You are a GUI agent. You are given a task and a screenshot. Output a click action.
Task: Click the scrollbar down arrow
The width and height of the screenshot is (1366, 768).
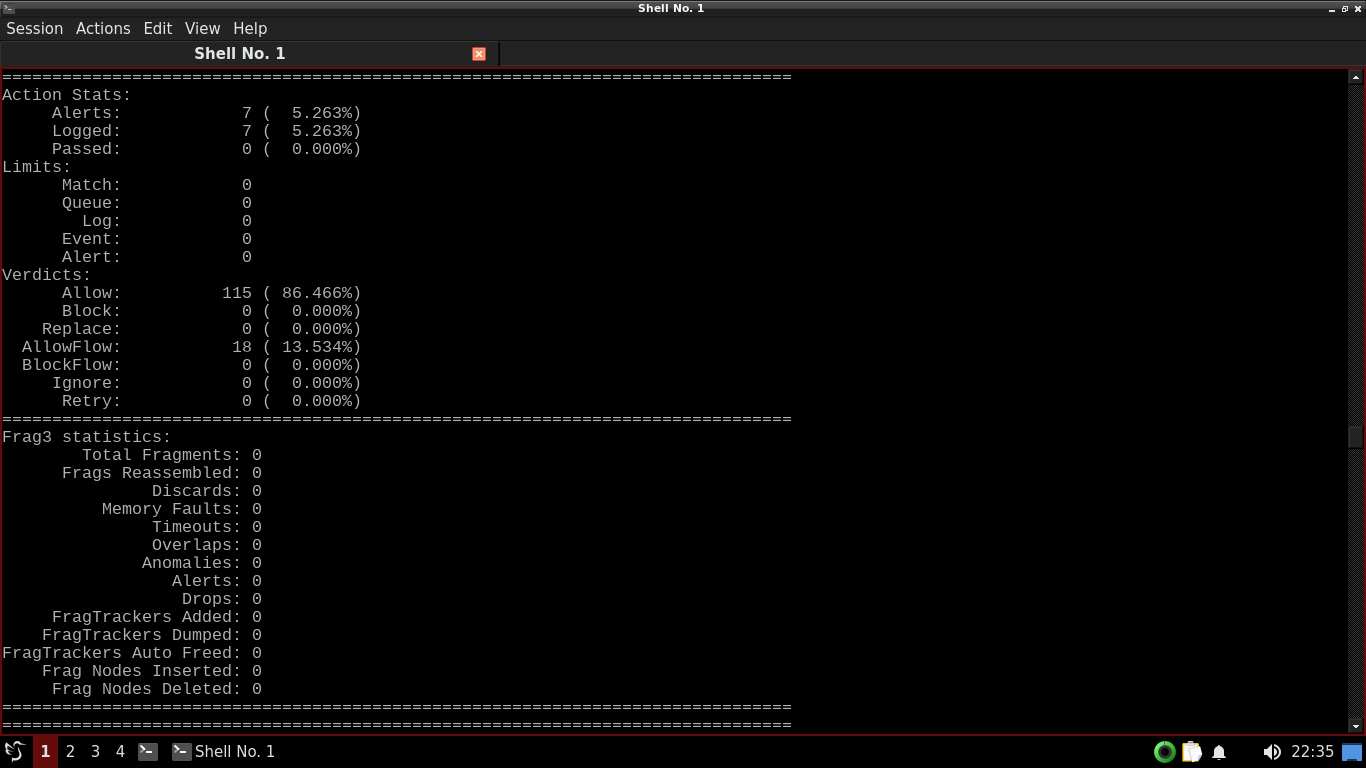(x=1356, y=726)
